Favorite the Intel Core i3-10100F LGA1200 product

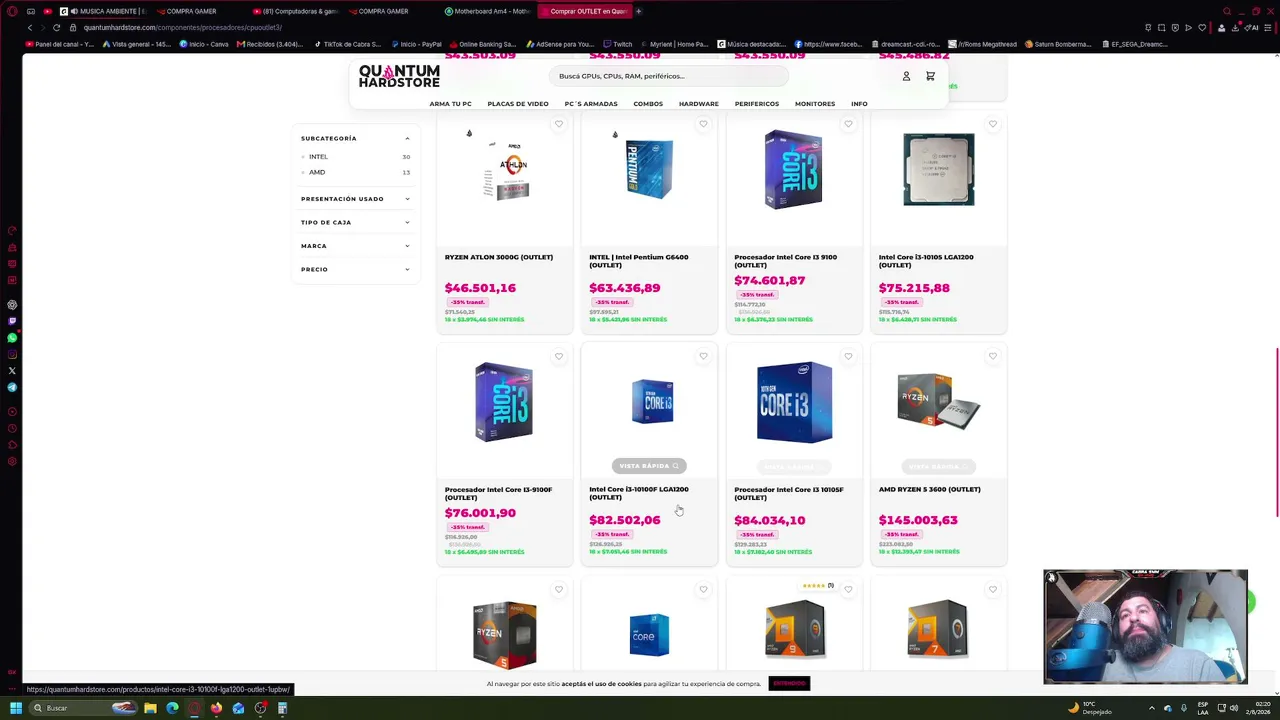[x=703, y=356]
